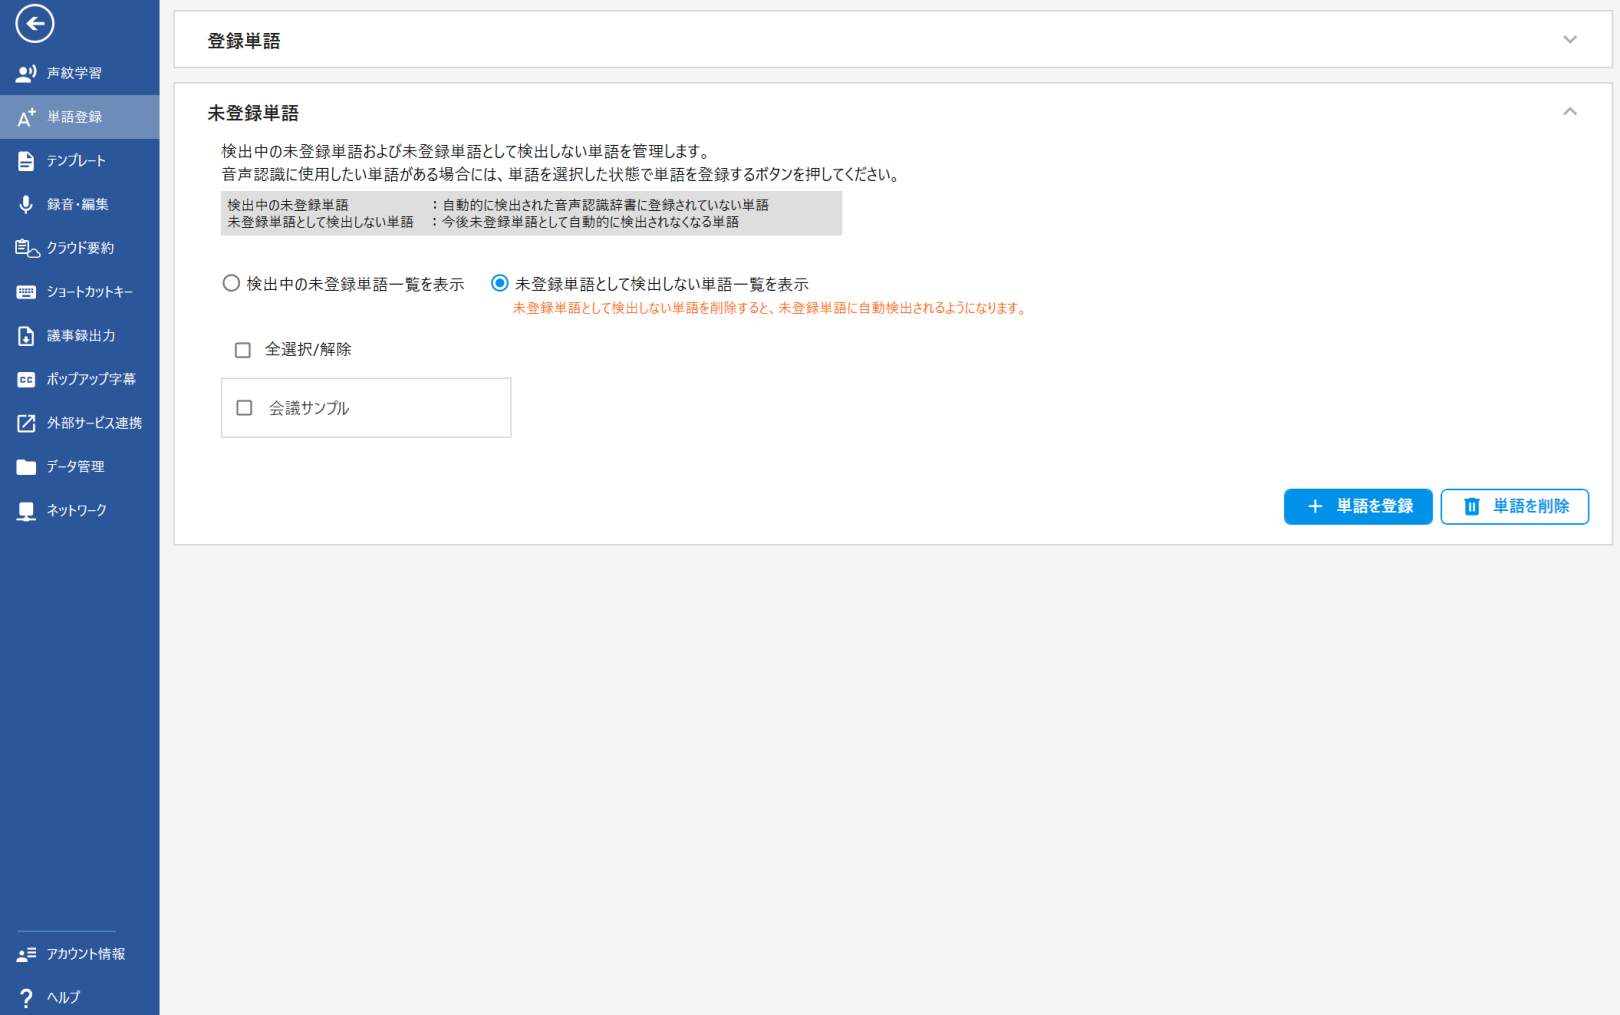The height and width of the screenshot is (1015, 1620).
Task: Click the ヘルプ question mark icon
Action: pyautogui.click(x=26, y=997)
